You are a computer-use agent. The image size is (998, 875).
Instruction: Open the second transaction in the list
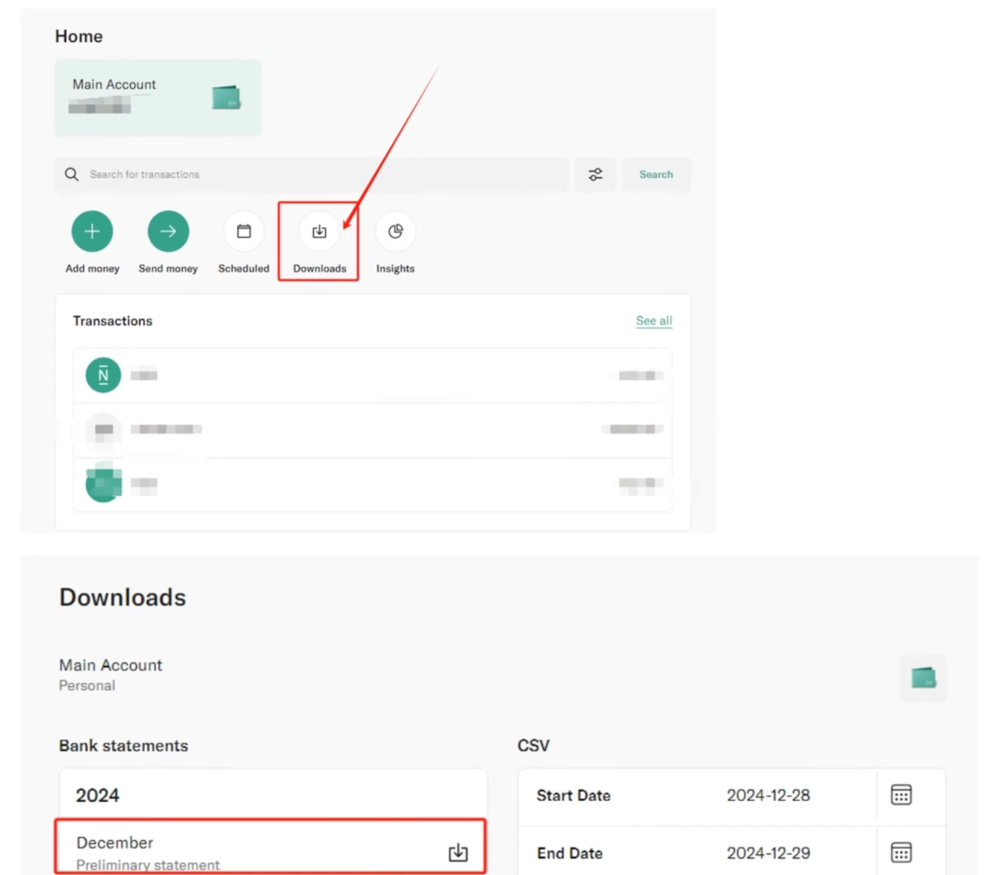coord(372,430)
